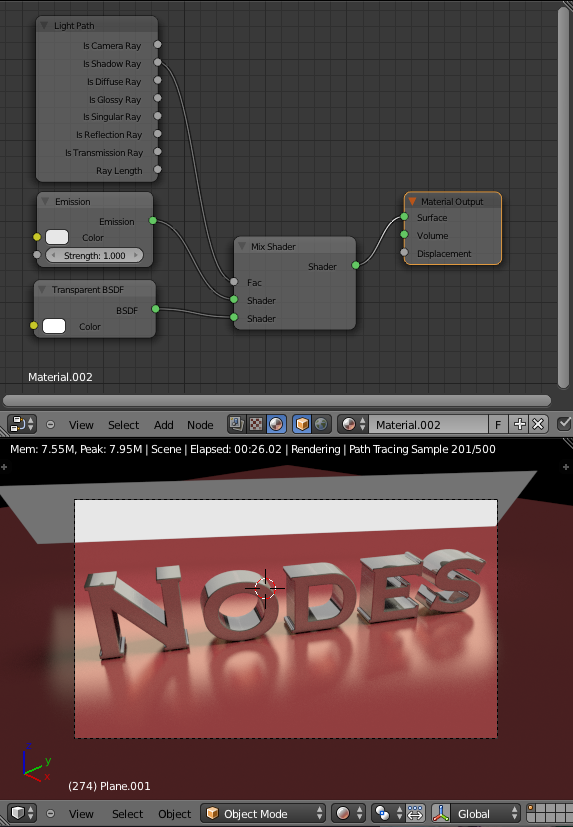Toggle fake user F button
Viewport: 573px width, 827px height.
498,424
